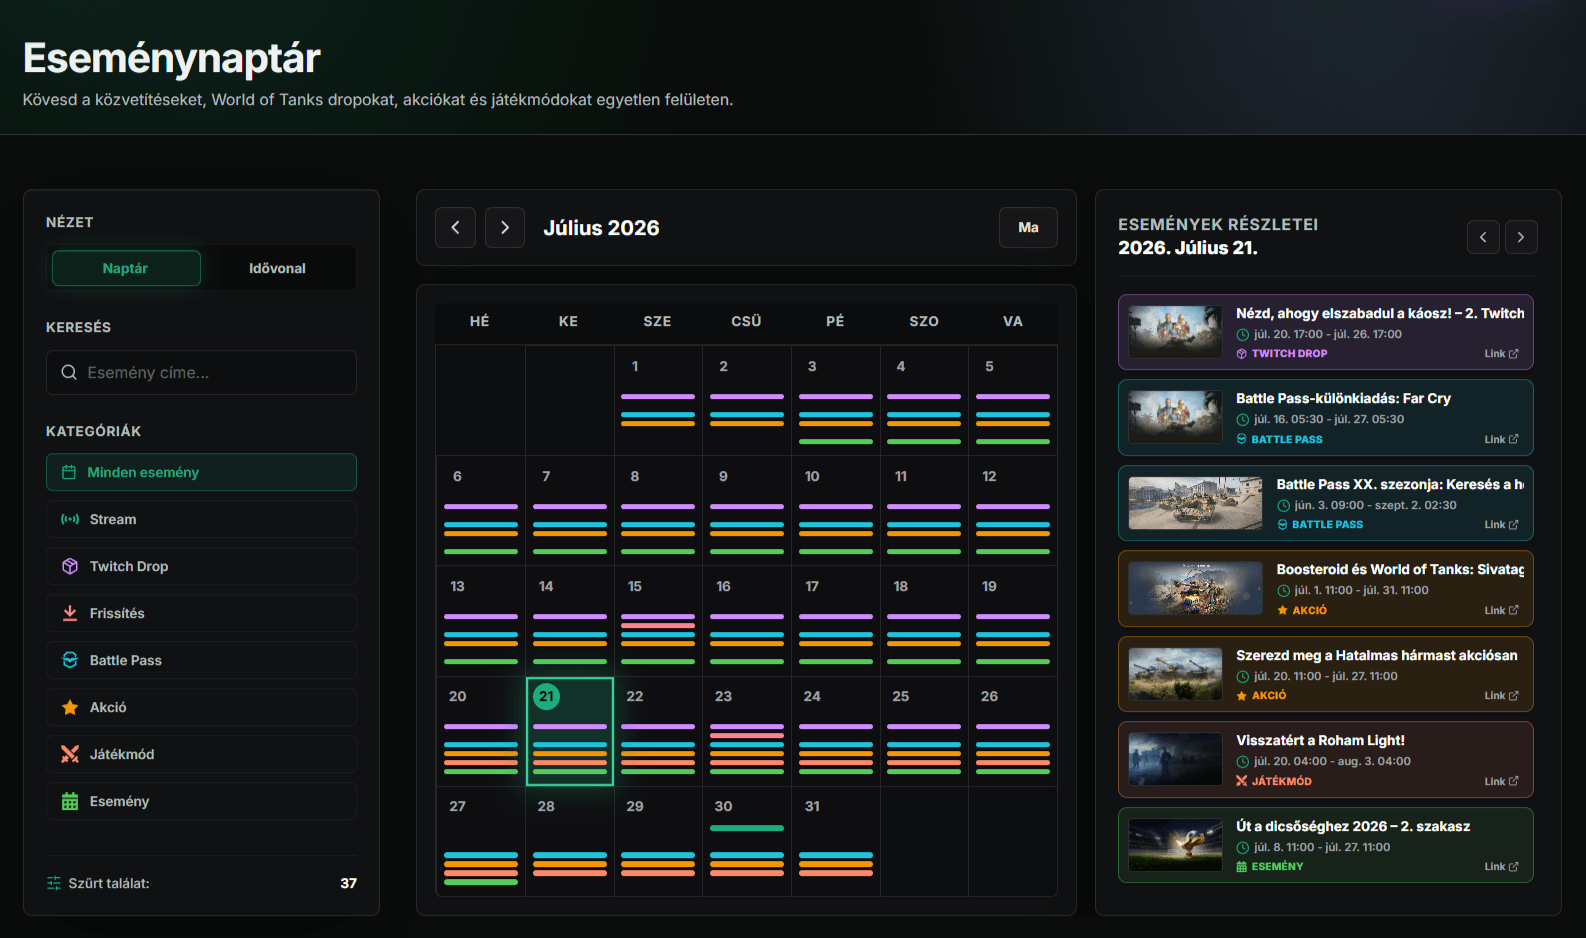This screenshot has width=1586, height=938.
Task: Select July 31 in the calendar
Action: 835,841
